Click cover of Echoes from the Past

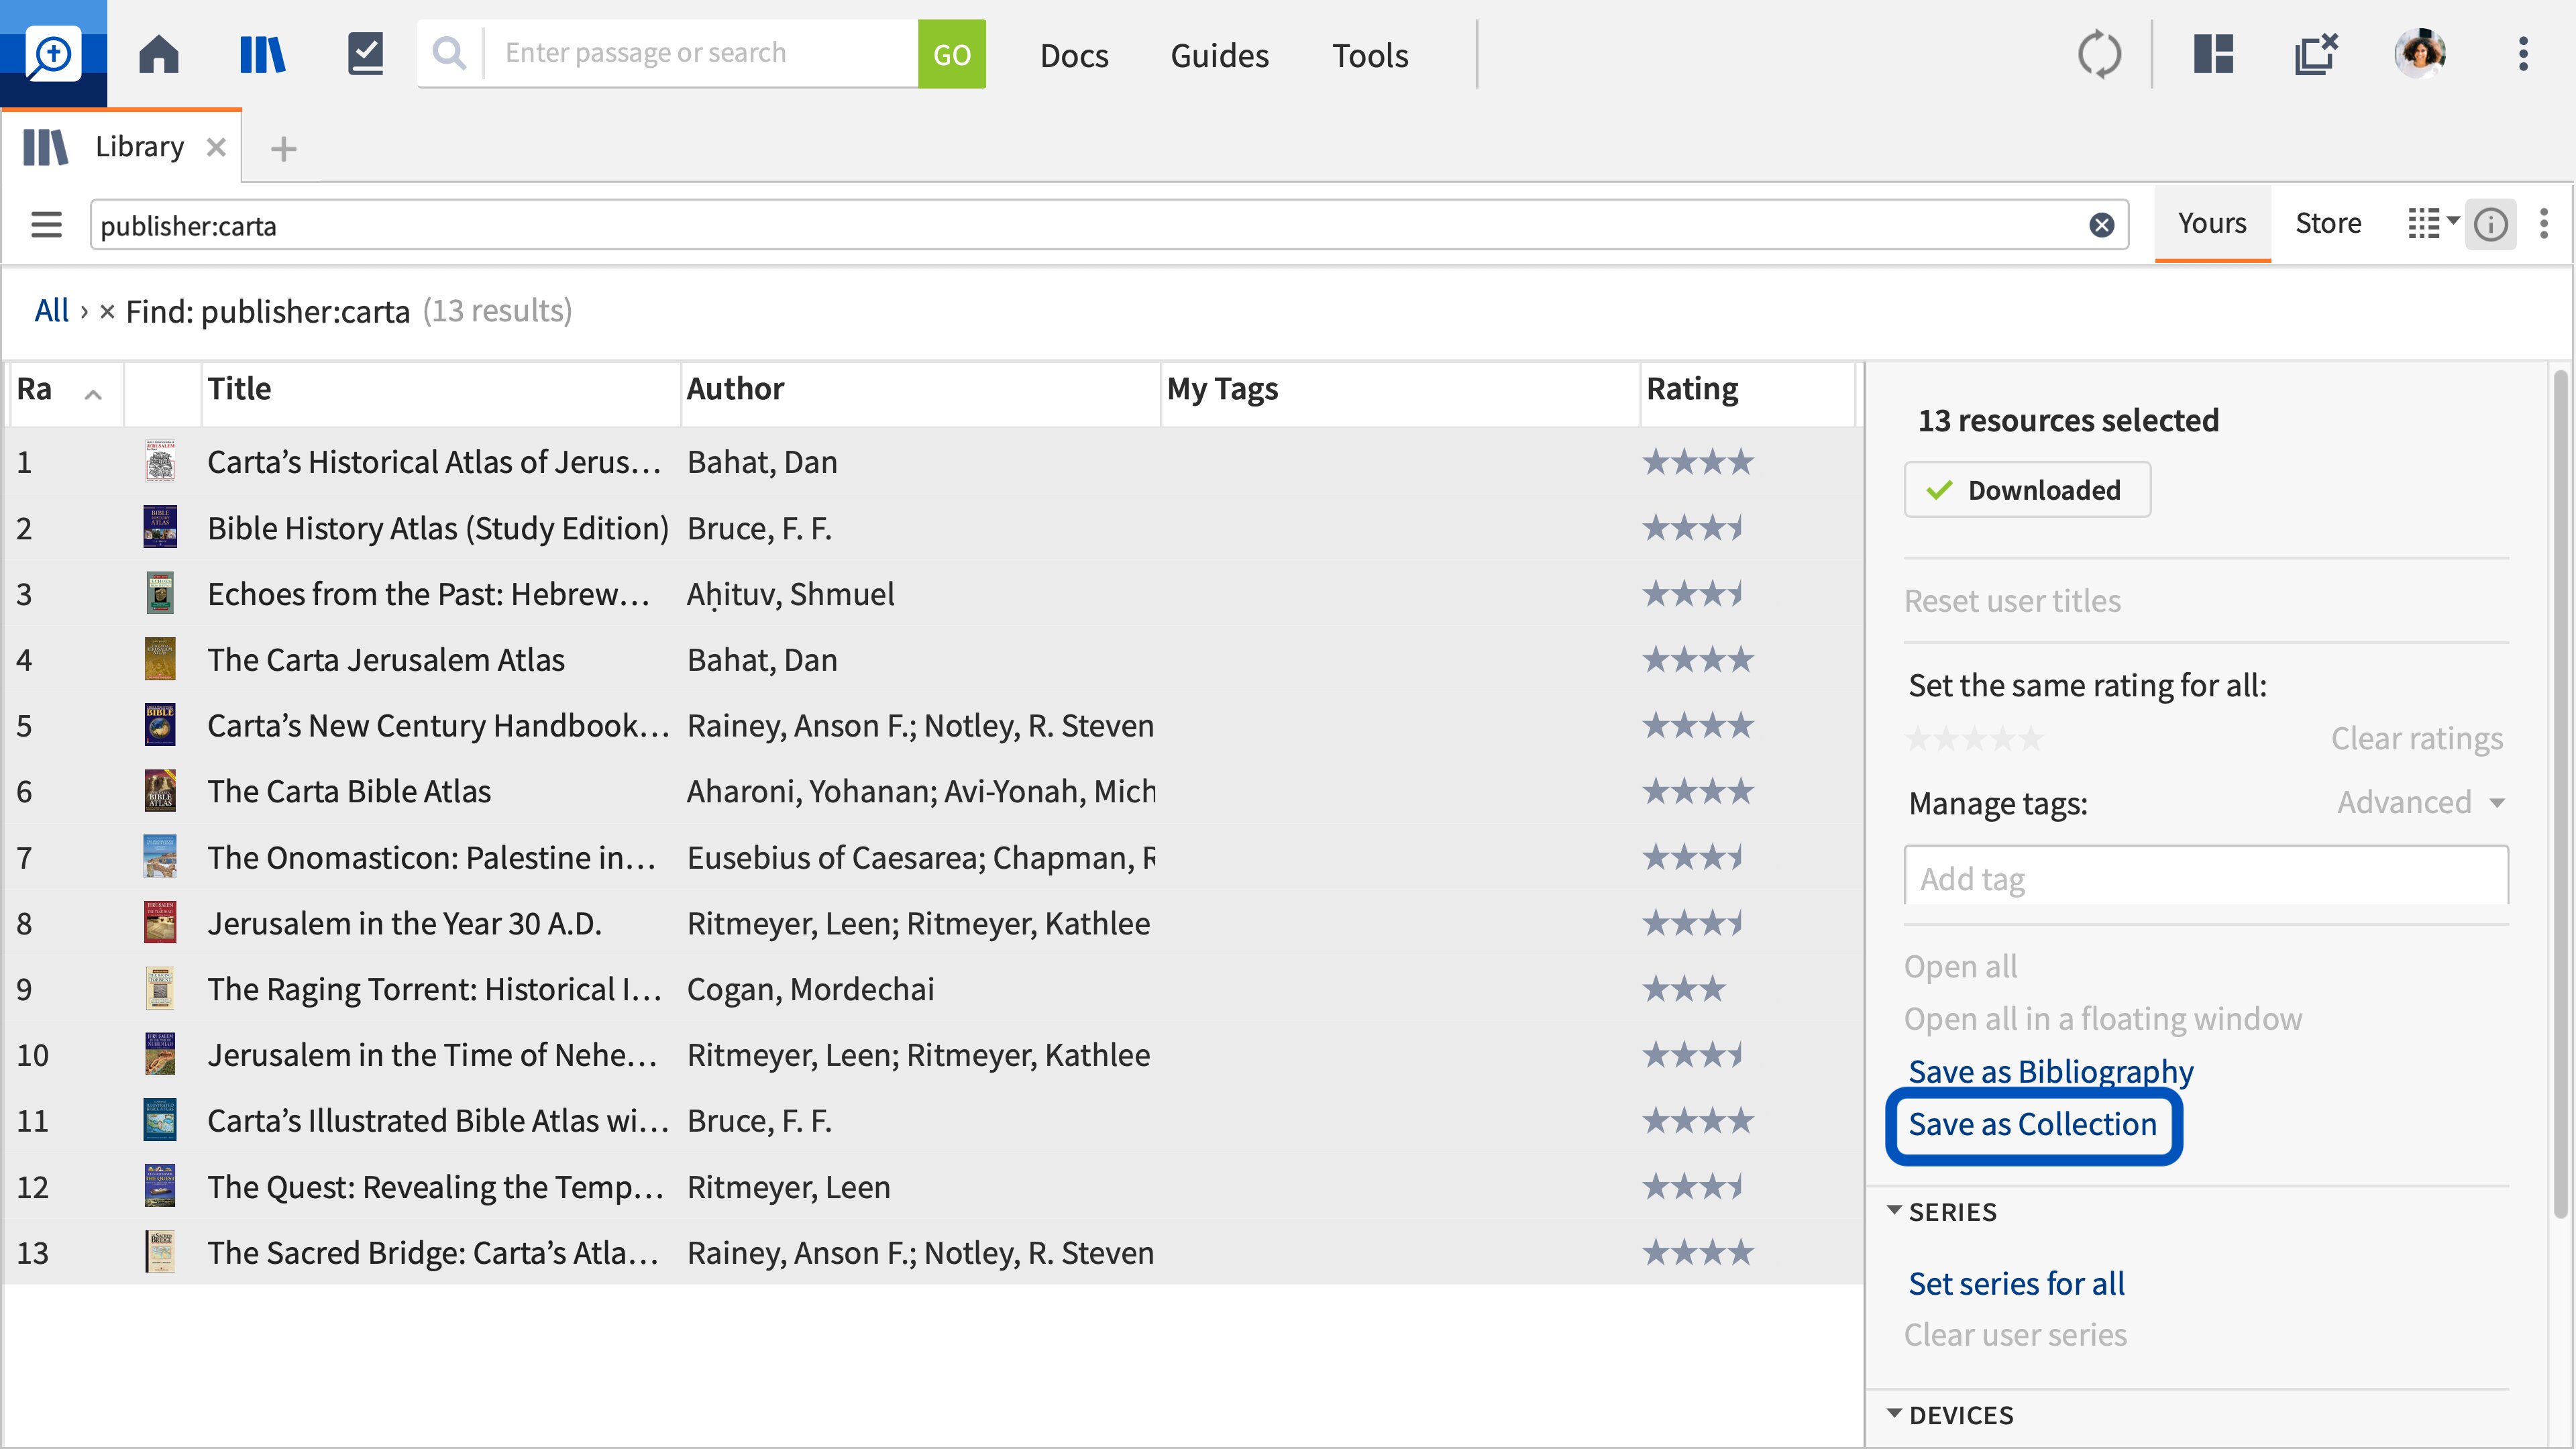point(160,594)
